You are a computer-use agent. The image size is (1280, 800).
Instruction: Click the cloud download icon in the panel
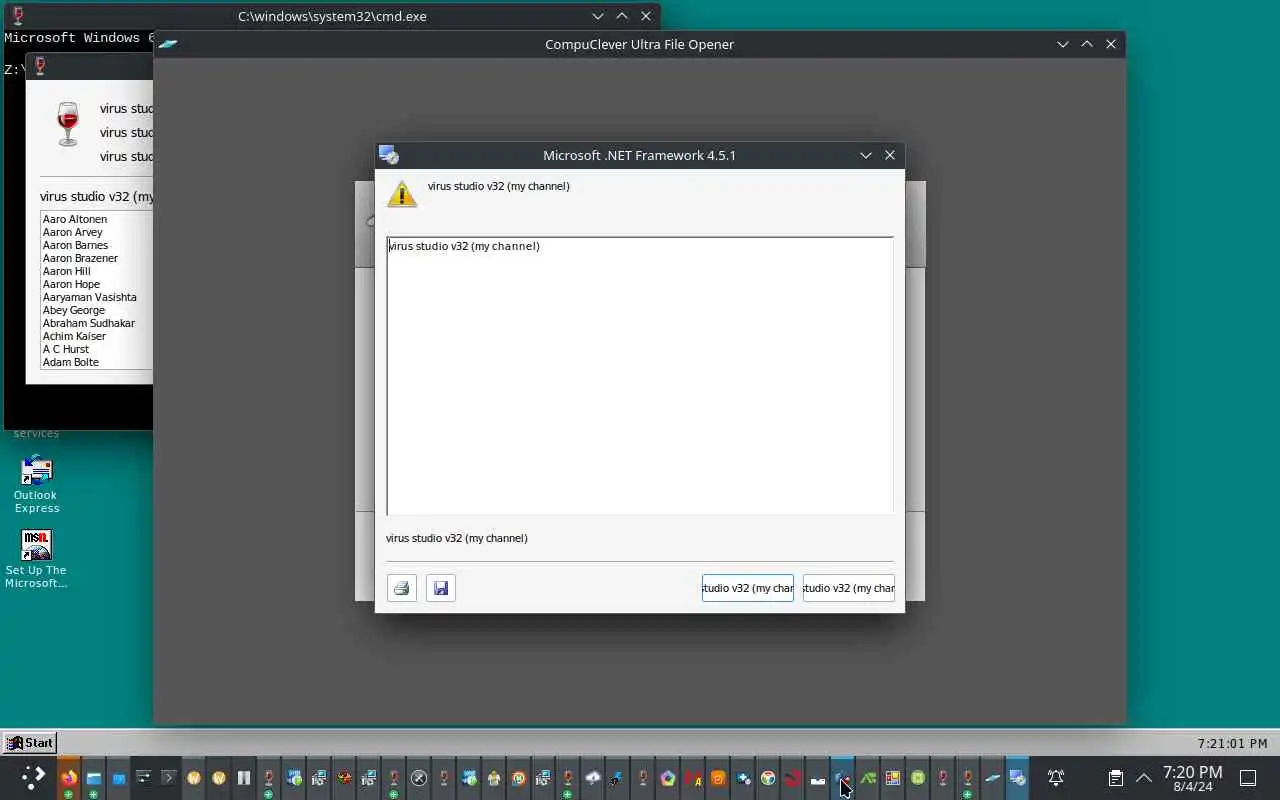593,777
